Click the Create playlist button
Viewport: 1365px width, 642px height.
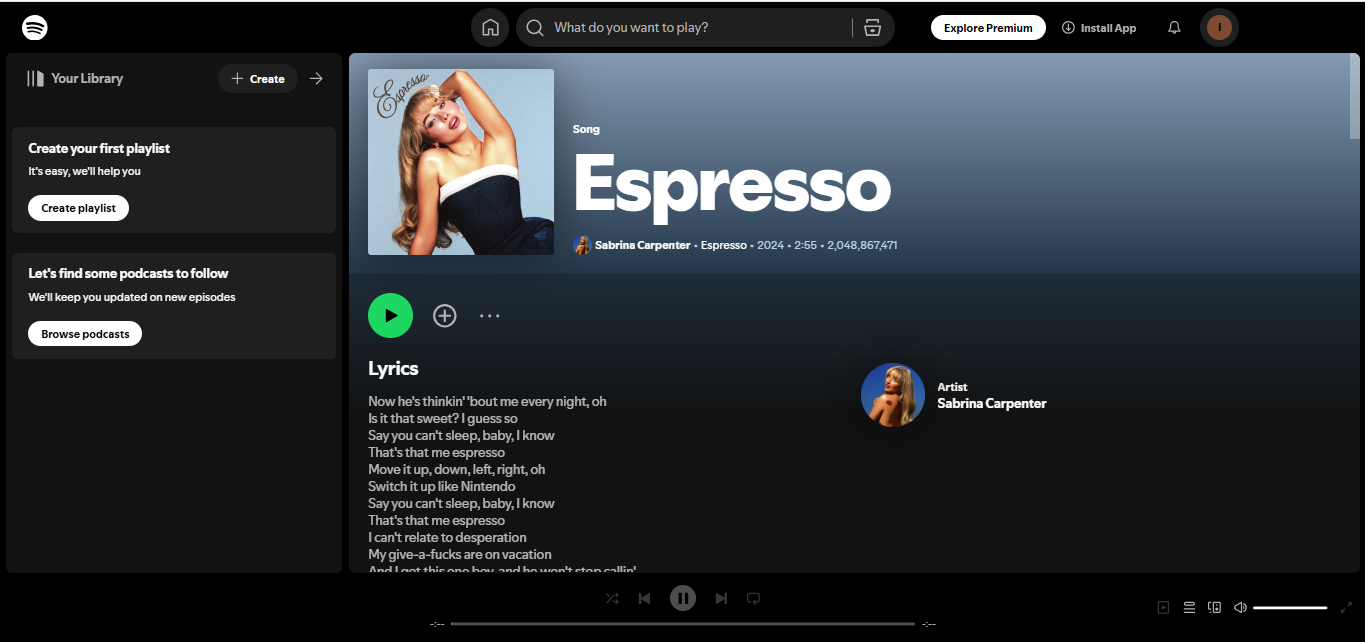click(x=78, y=208)
